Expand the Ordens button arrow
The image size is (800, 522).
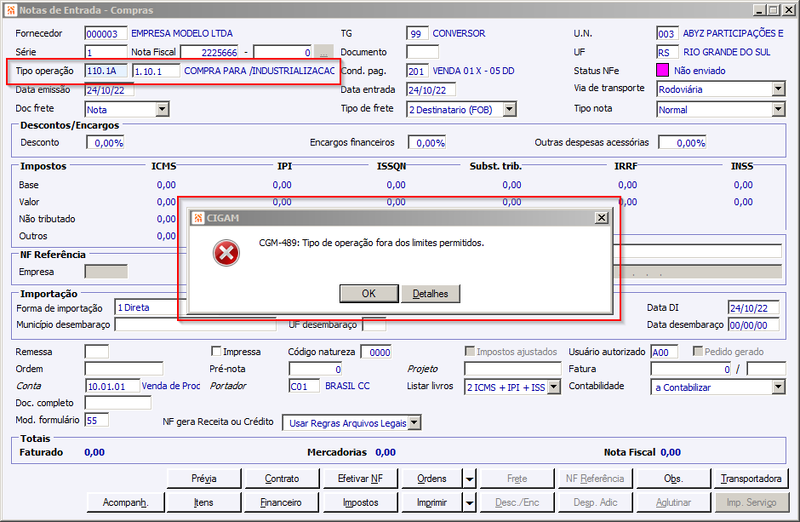(x=469, y=479)
